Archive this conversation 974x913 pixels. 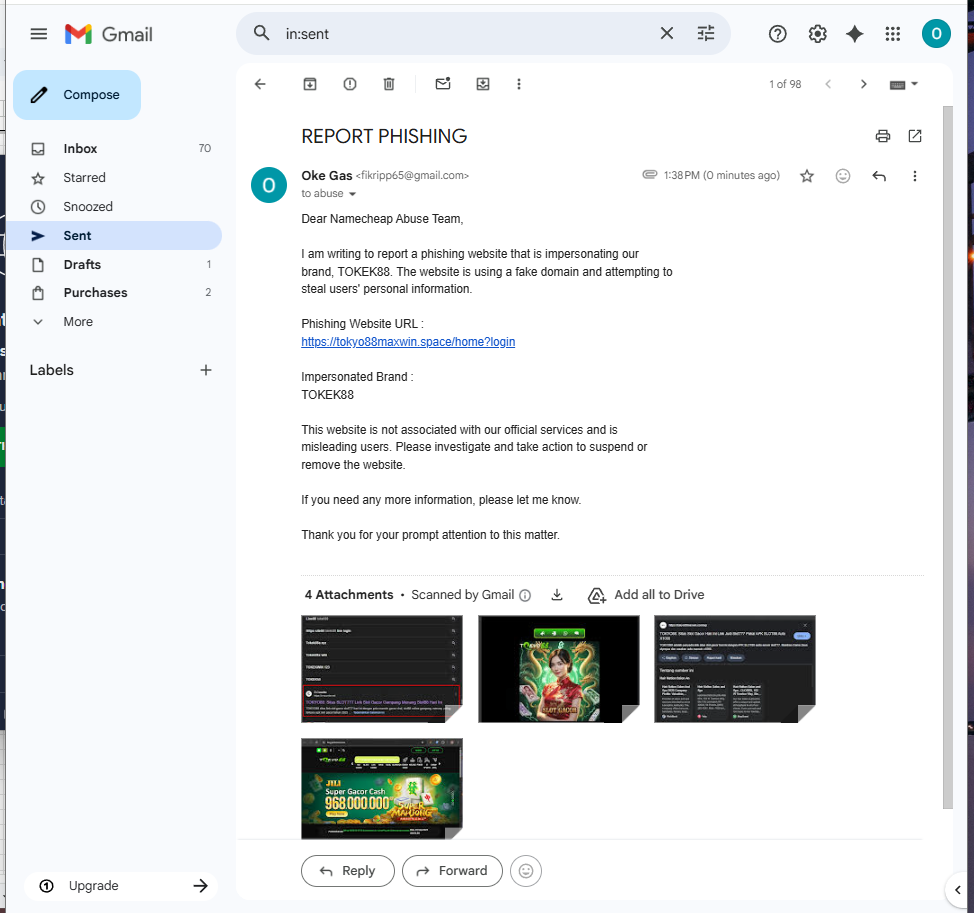[x=310, y=84]
